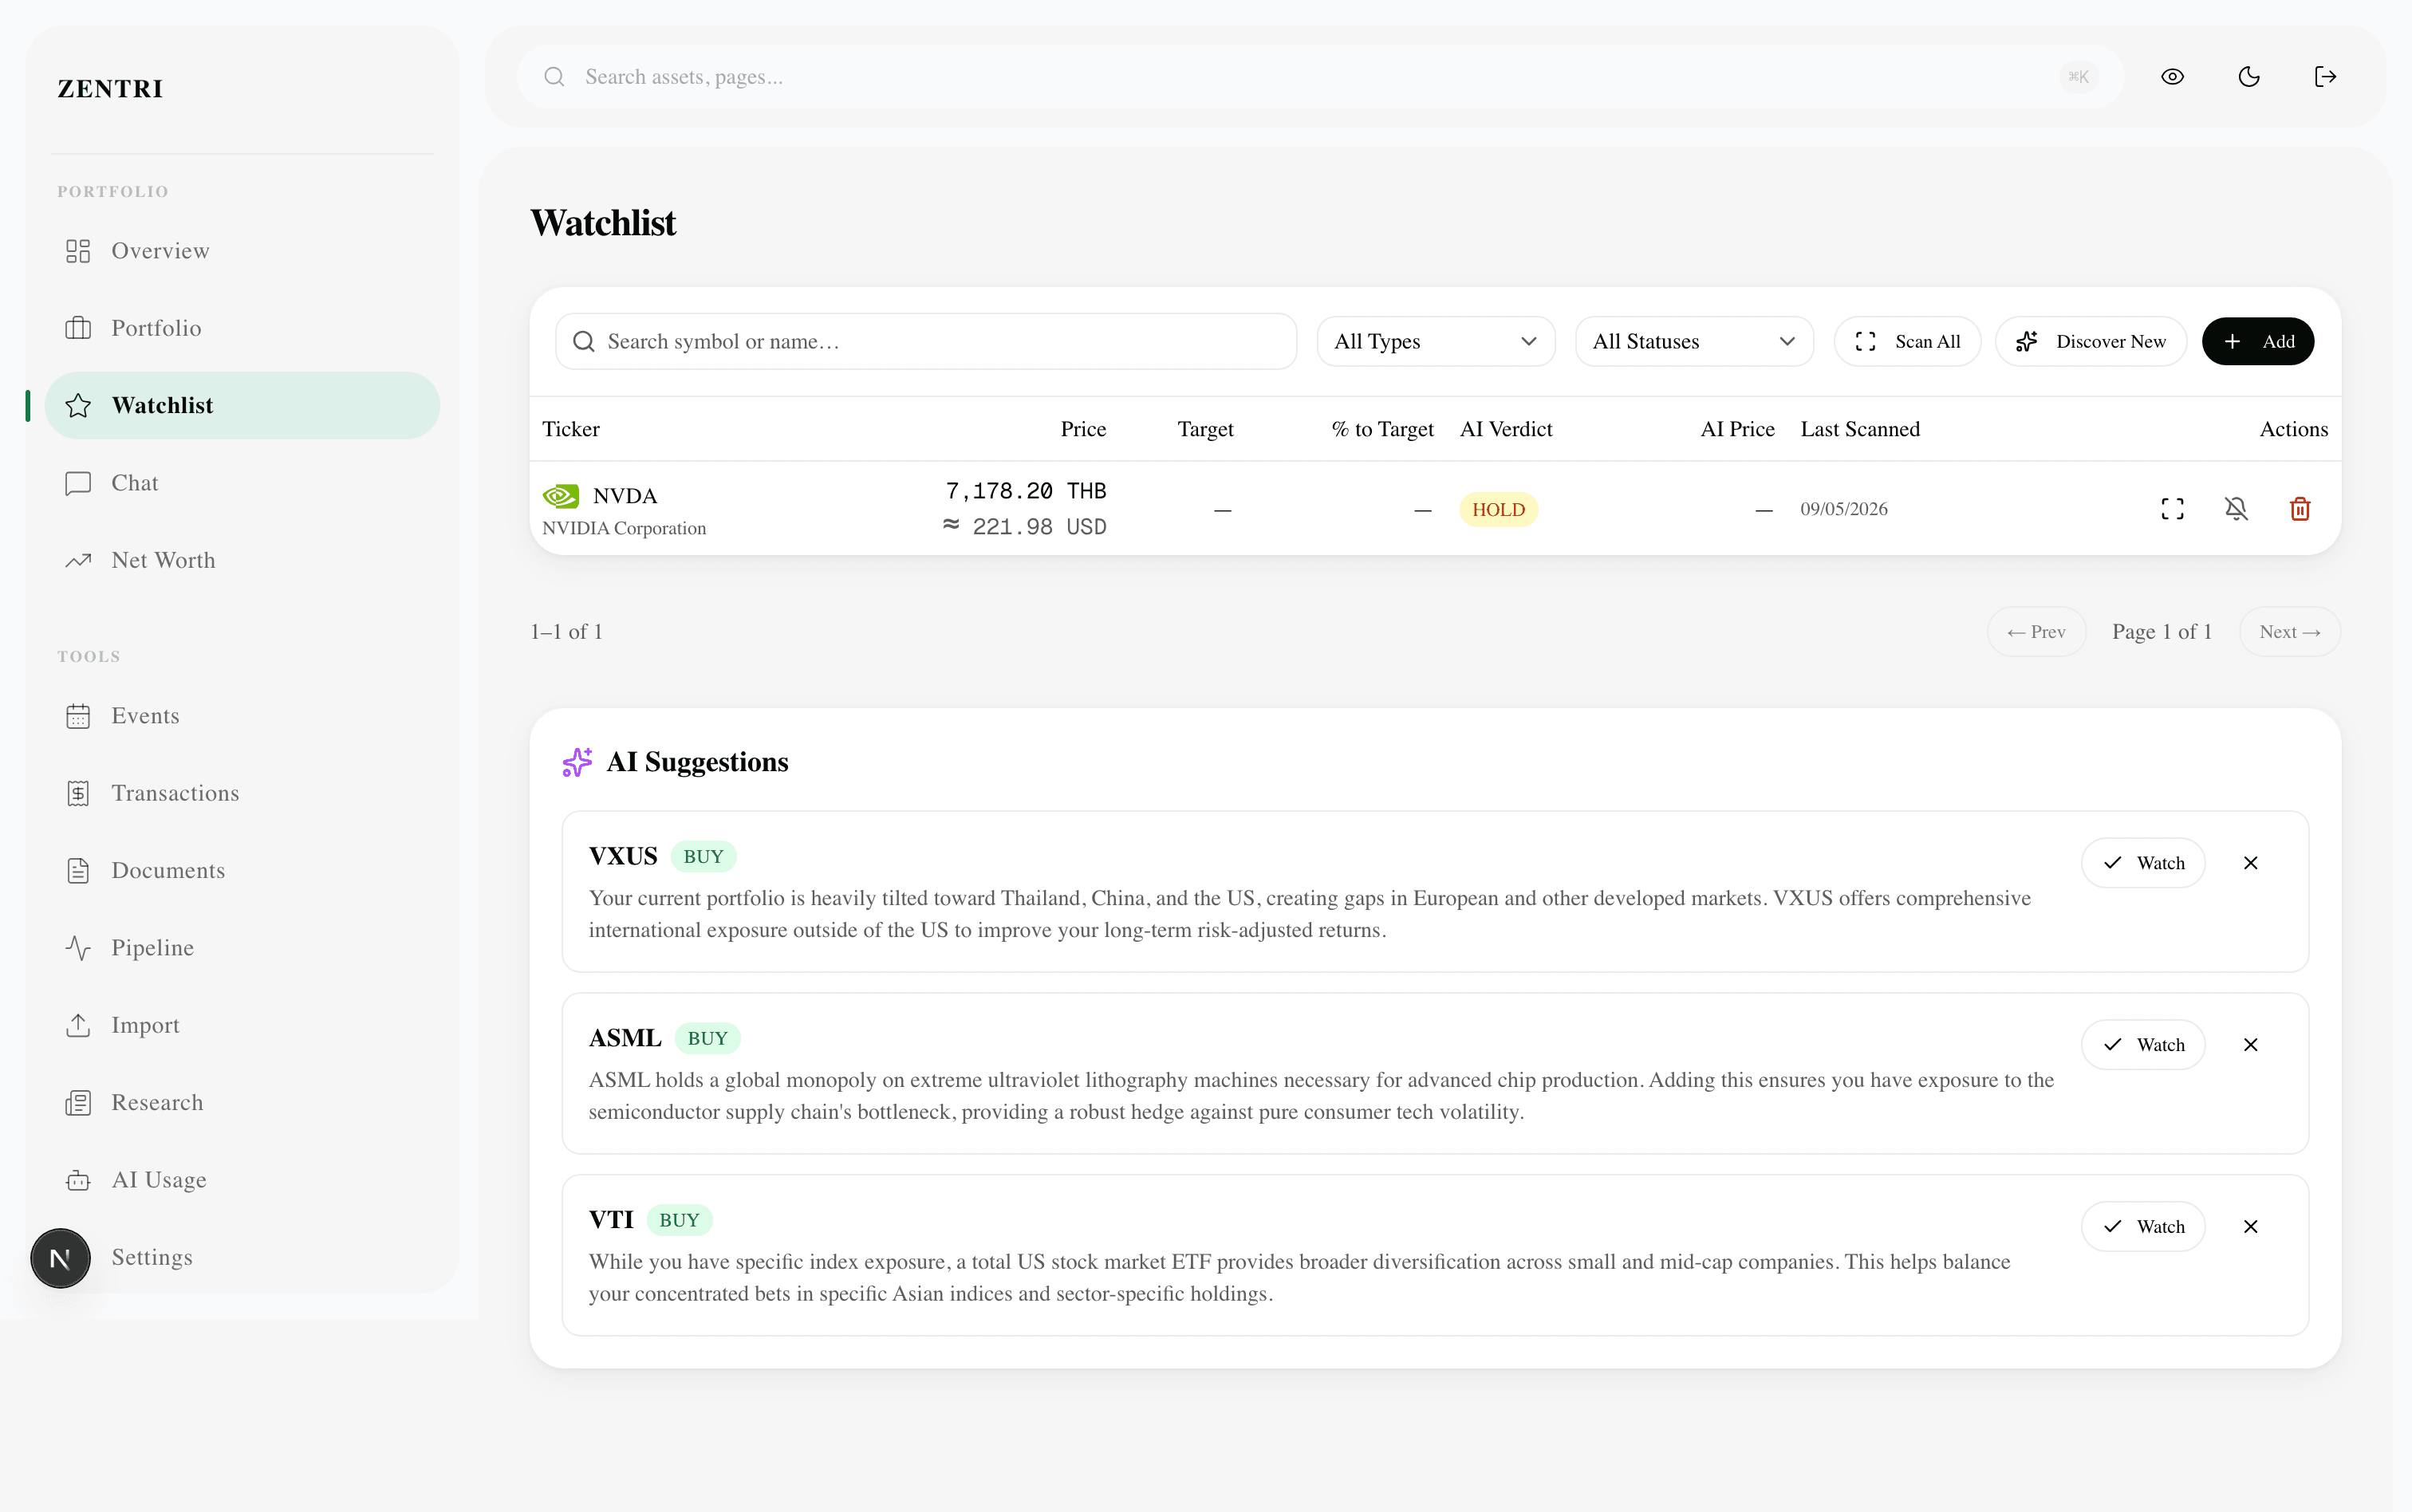Screen dimensions: 2412x1512
Task: Open the Chat page
Action: pyautogui.click(x=243, y=483)
